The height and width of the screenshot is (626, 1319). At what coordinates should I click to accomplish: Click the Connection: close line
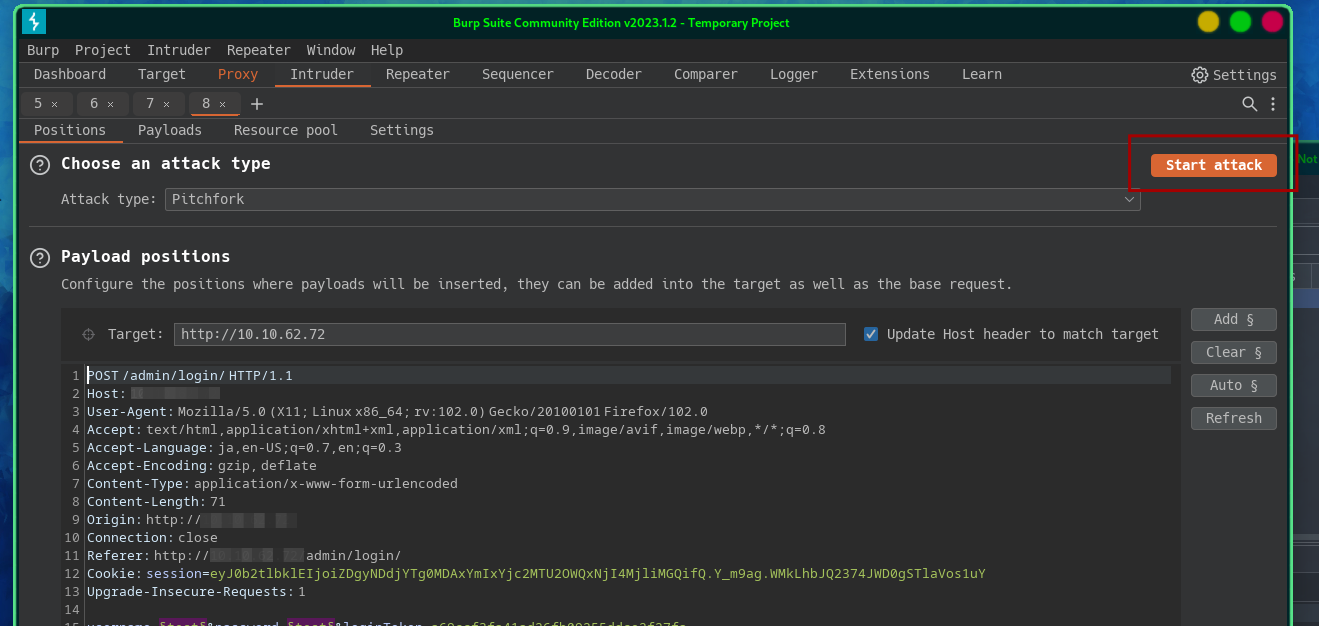152,538
